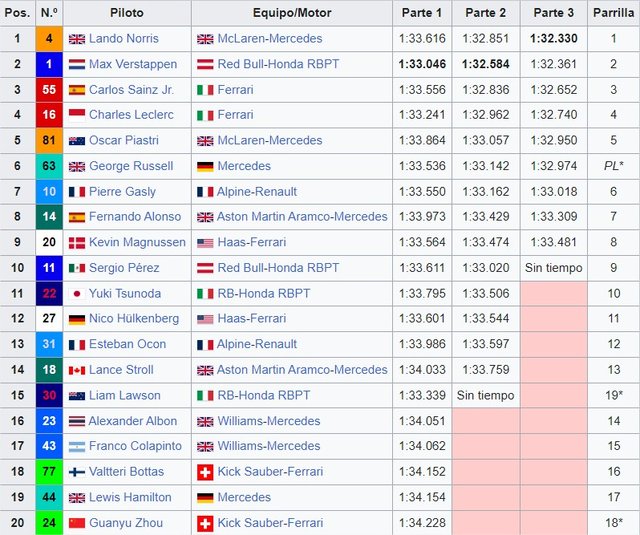The width and height of the screenshot is (640, 535).
Task: Open the team link in Charles Leclerc's row
Action: click(x=236, y=115)
